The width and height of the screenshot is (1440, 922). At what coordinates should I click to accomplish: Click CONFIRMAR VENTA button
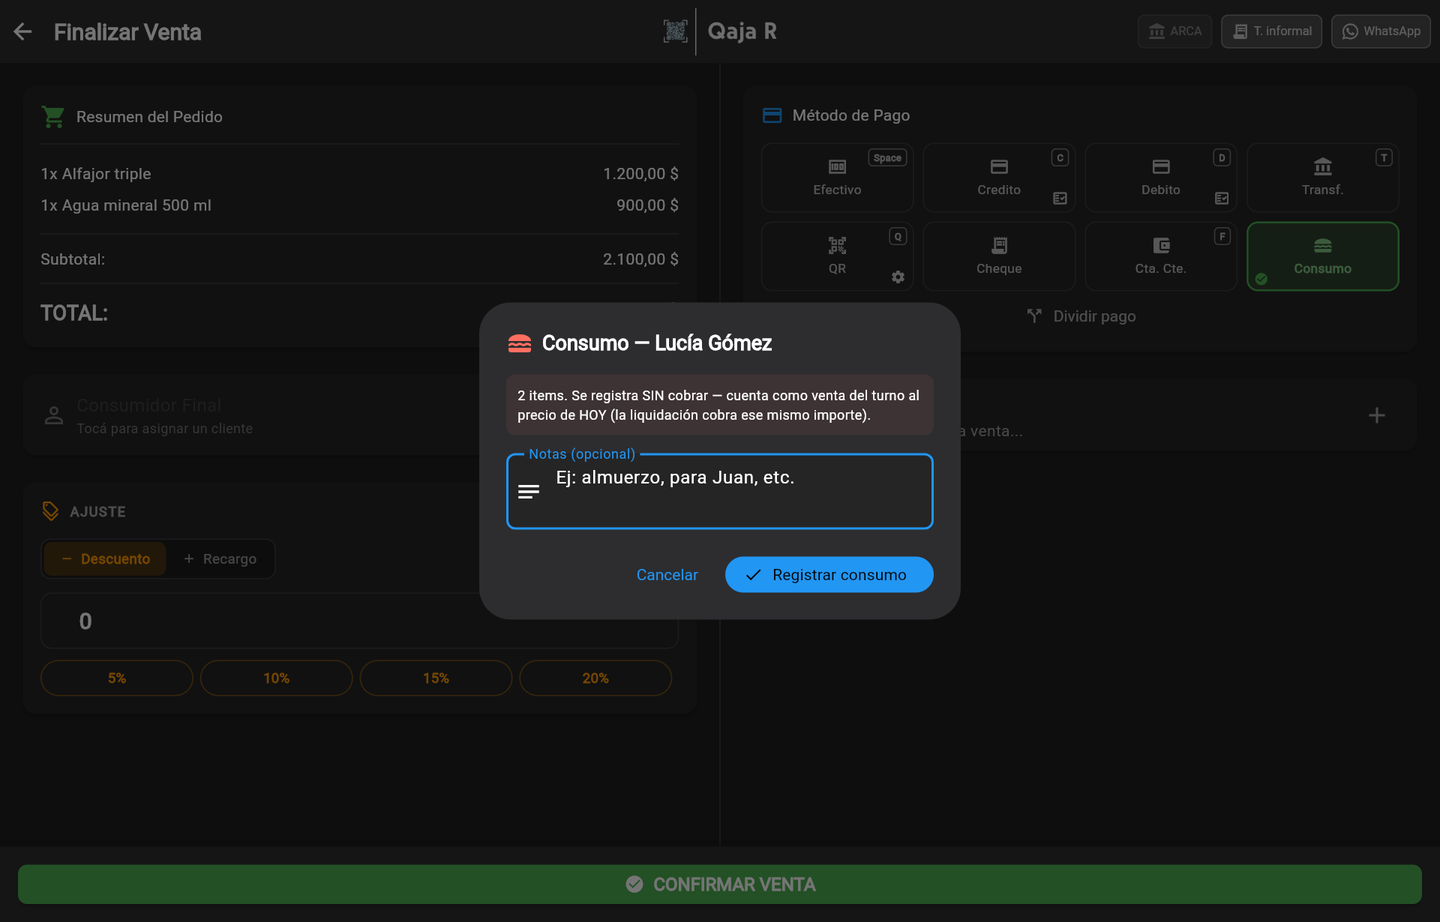pos(720,884)
